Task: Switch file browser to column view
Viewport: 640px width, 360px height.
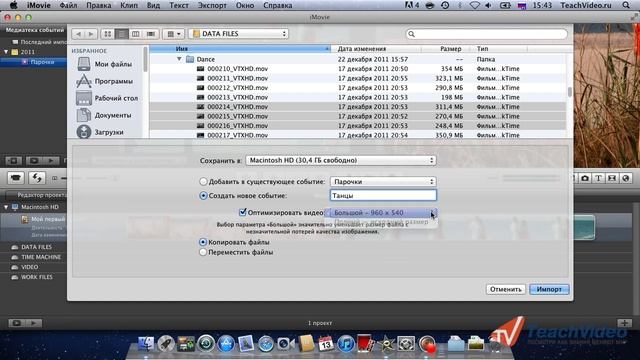Action: point(136,34)
